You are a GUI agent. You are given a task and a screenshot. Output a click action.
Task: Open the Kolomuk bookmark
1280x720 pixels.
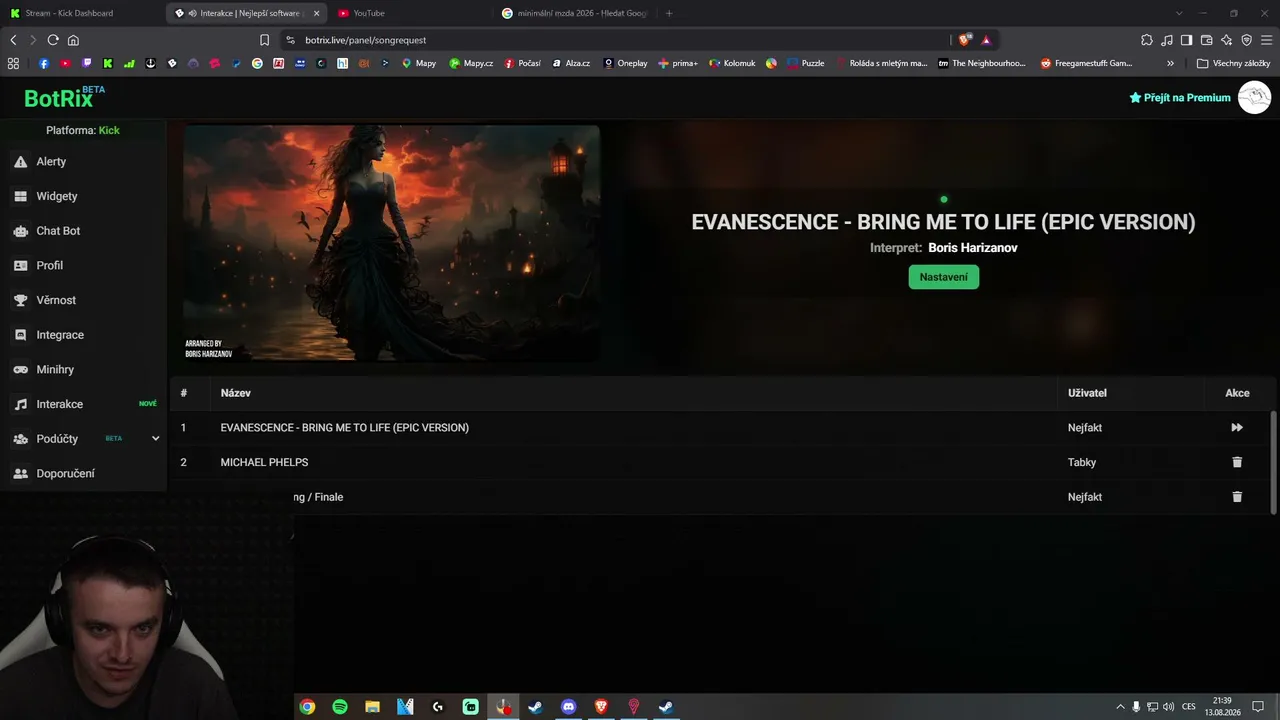click(732, 63)
